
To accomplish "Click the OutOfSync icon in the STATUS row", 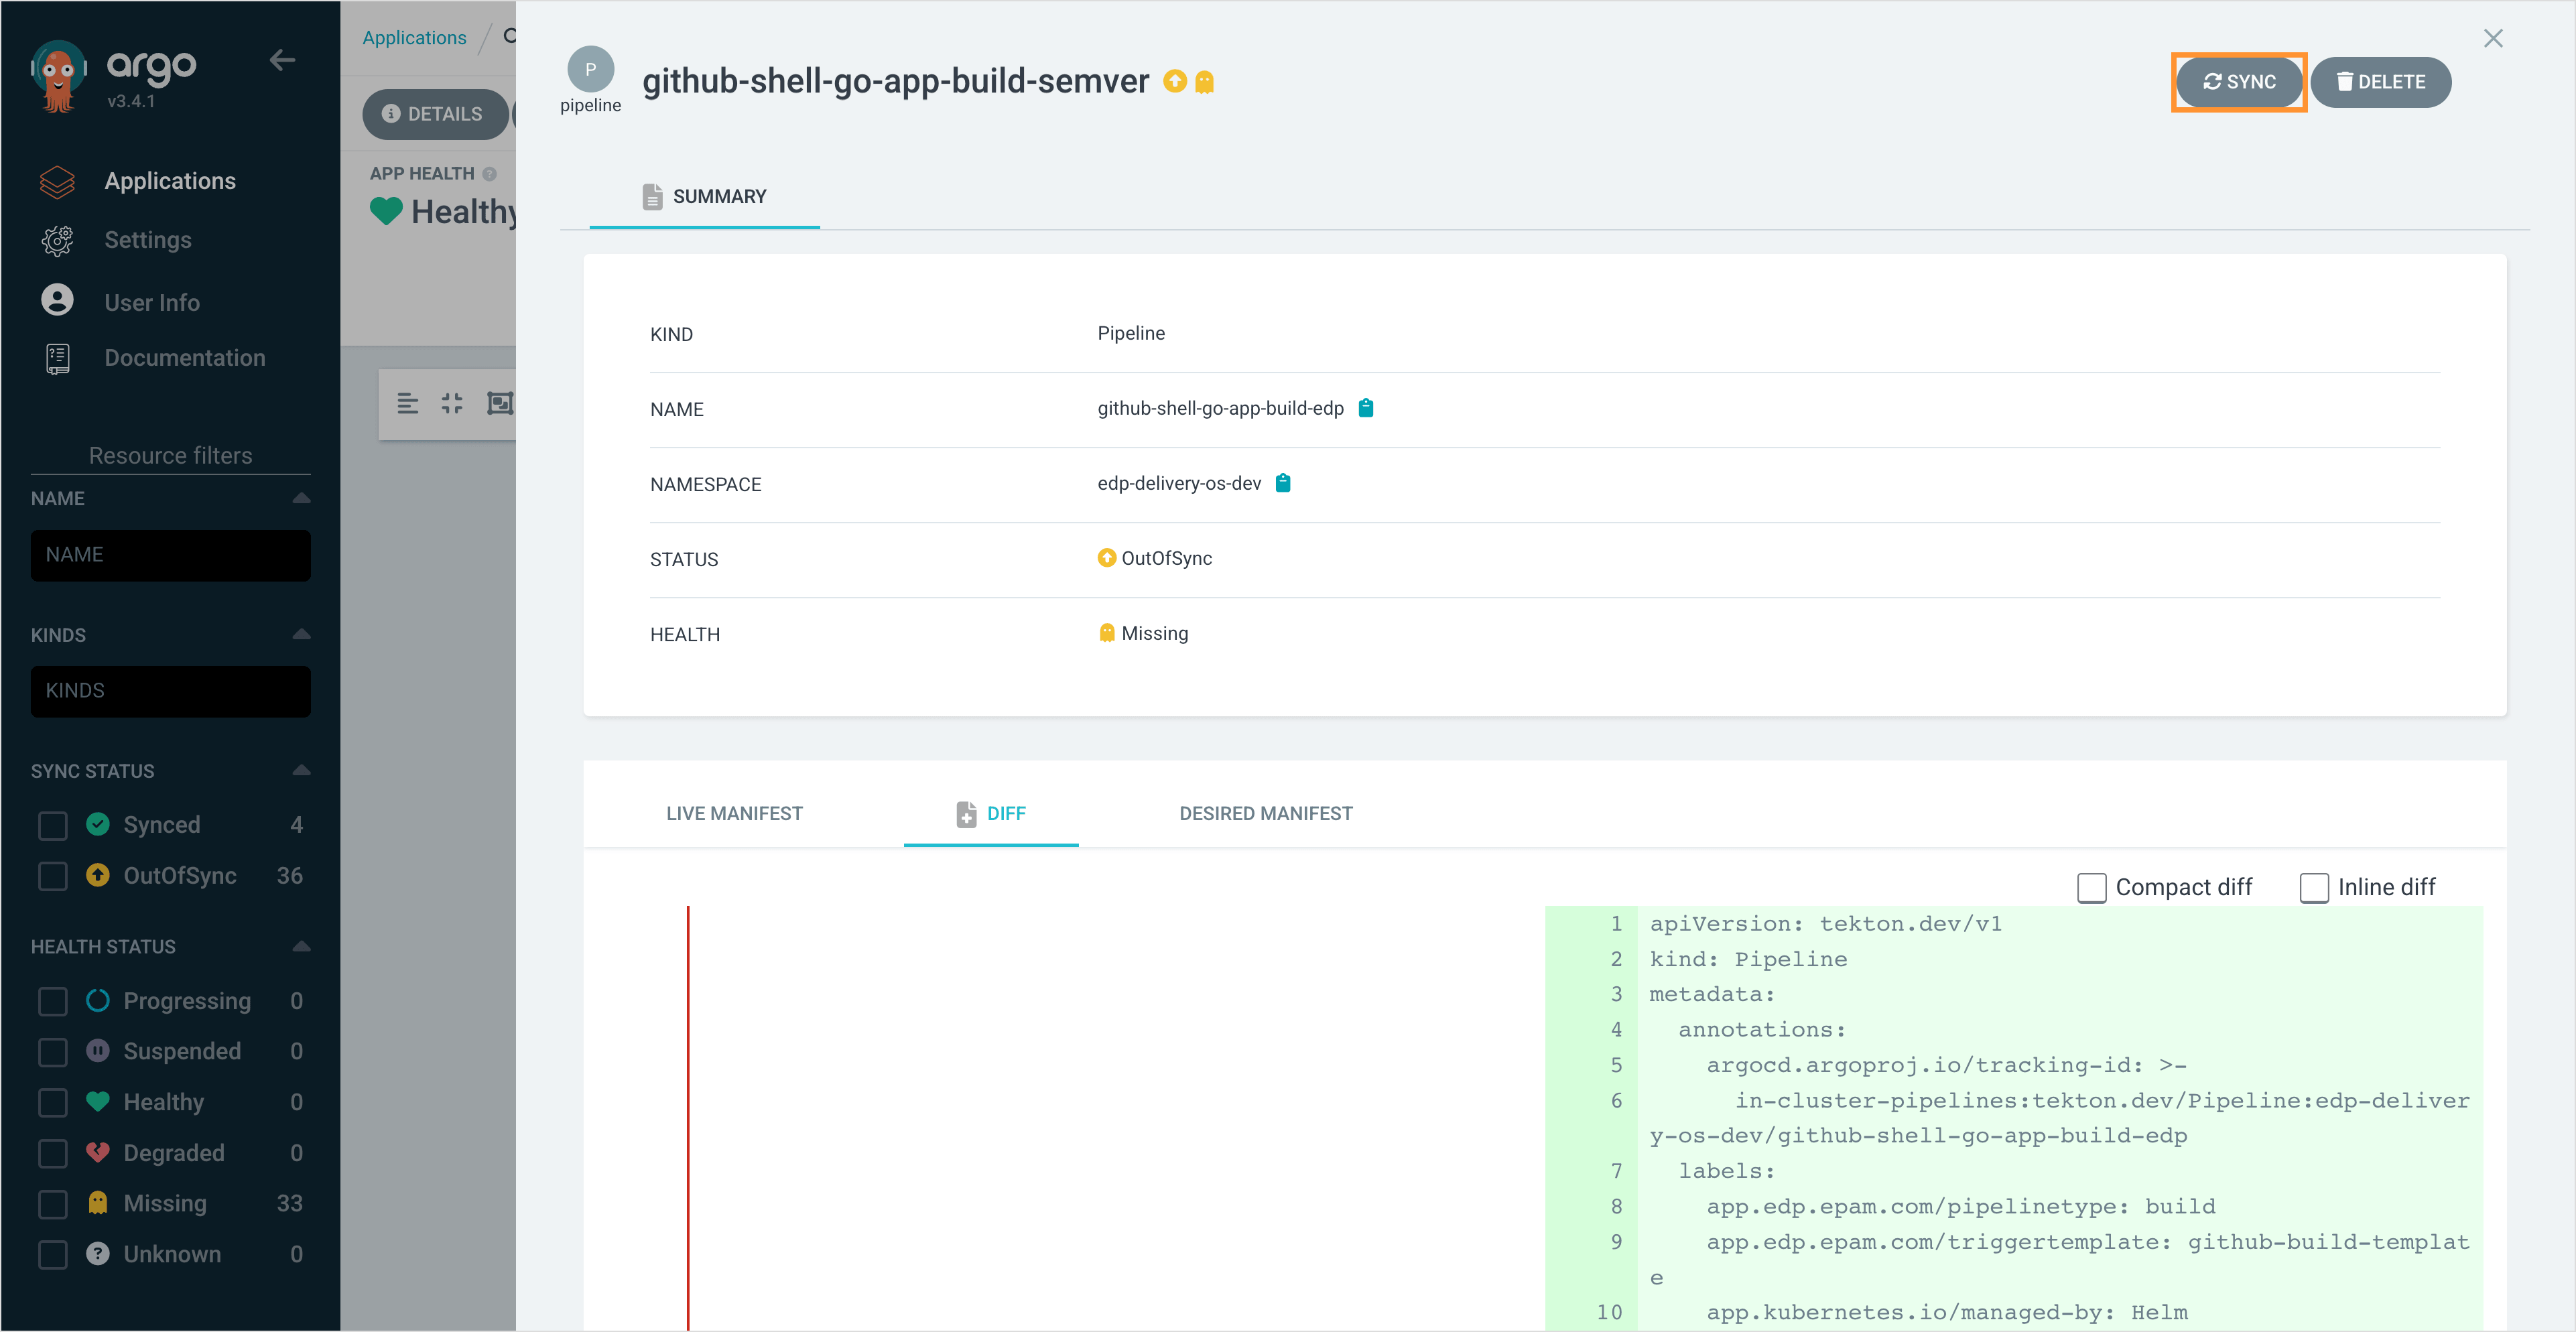I will click(x=1106, y=558).
